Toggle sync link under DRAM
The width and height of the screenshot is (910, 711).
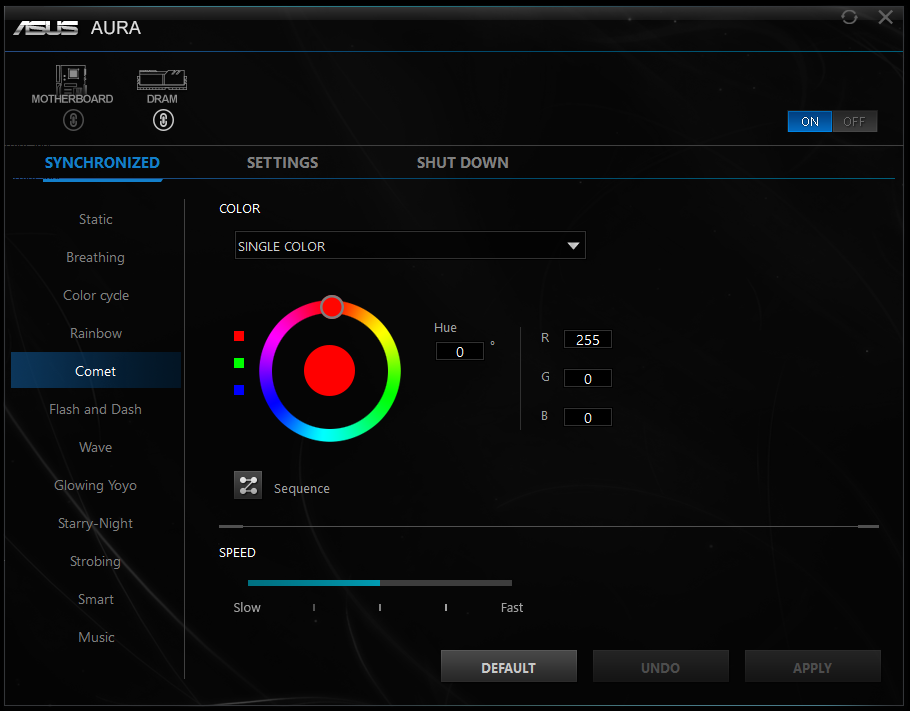click(163, 120)
